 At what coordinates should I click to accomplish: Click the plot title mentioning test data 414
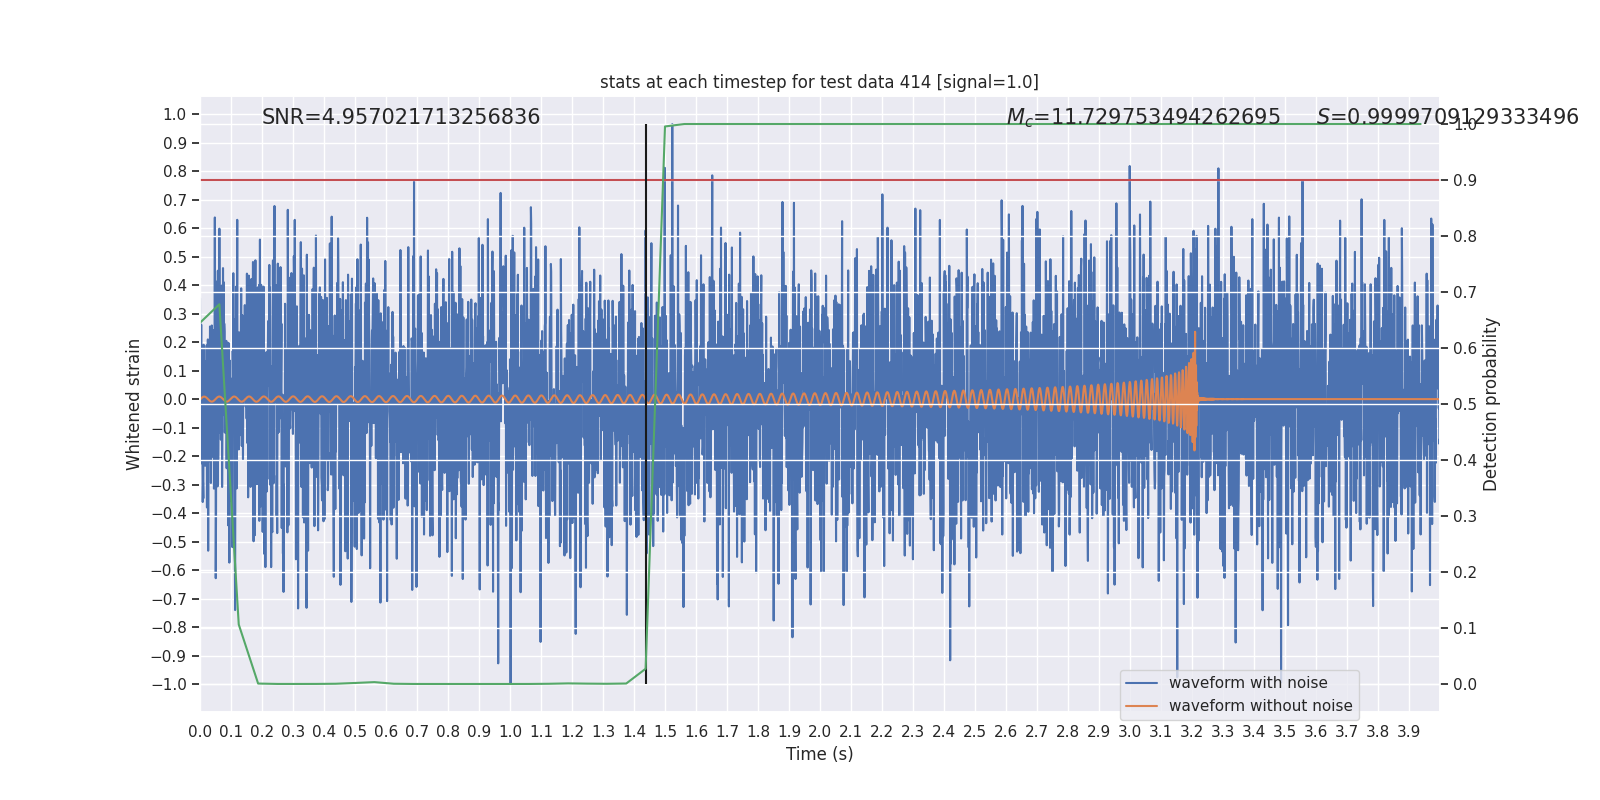(819, 82)
